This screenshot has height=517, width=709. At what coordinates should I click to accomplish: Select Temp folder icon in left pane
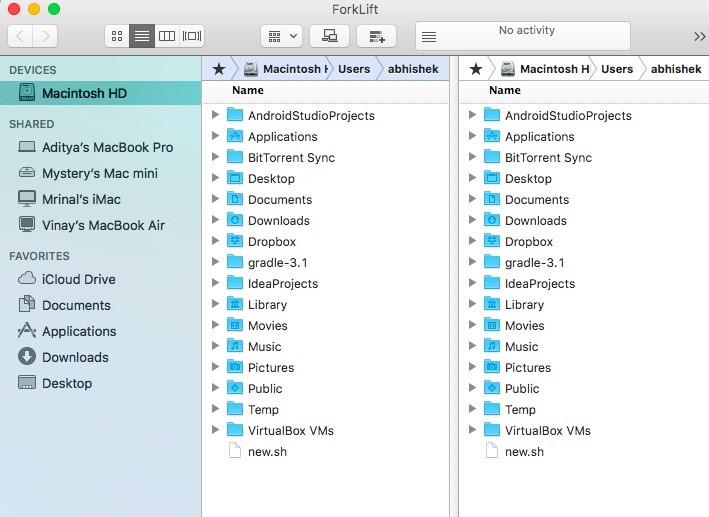pyautogui.click(x=235, y=408)
